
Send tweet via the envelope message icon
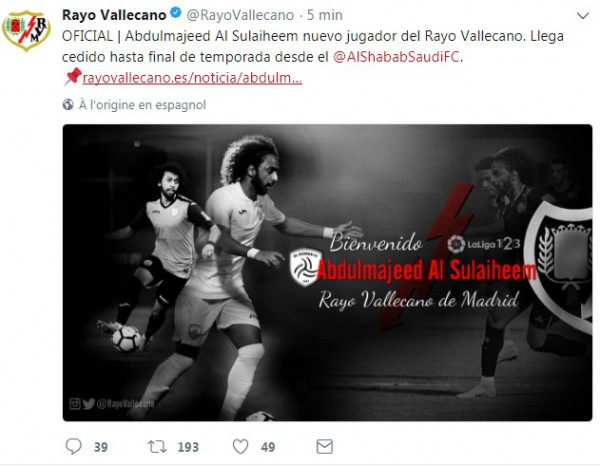[x=324, y=446]
